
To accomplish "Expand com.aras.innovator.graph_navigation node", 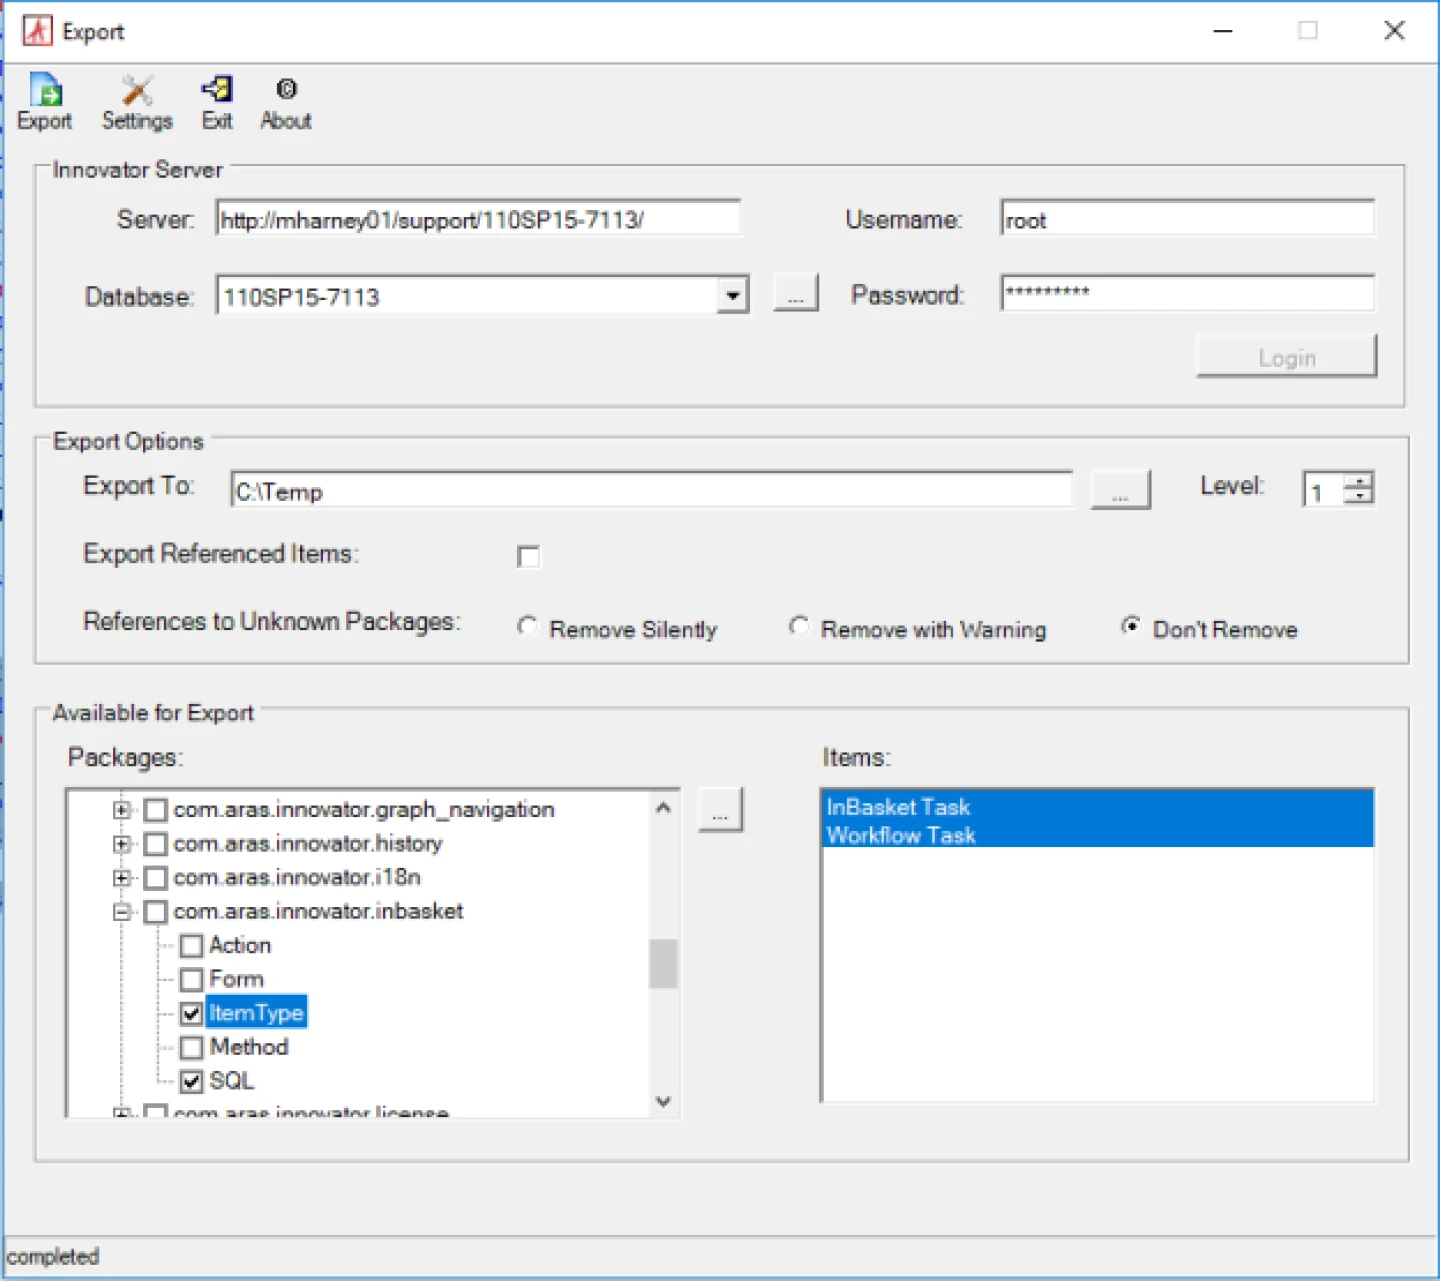I will [121, 810].
